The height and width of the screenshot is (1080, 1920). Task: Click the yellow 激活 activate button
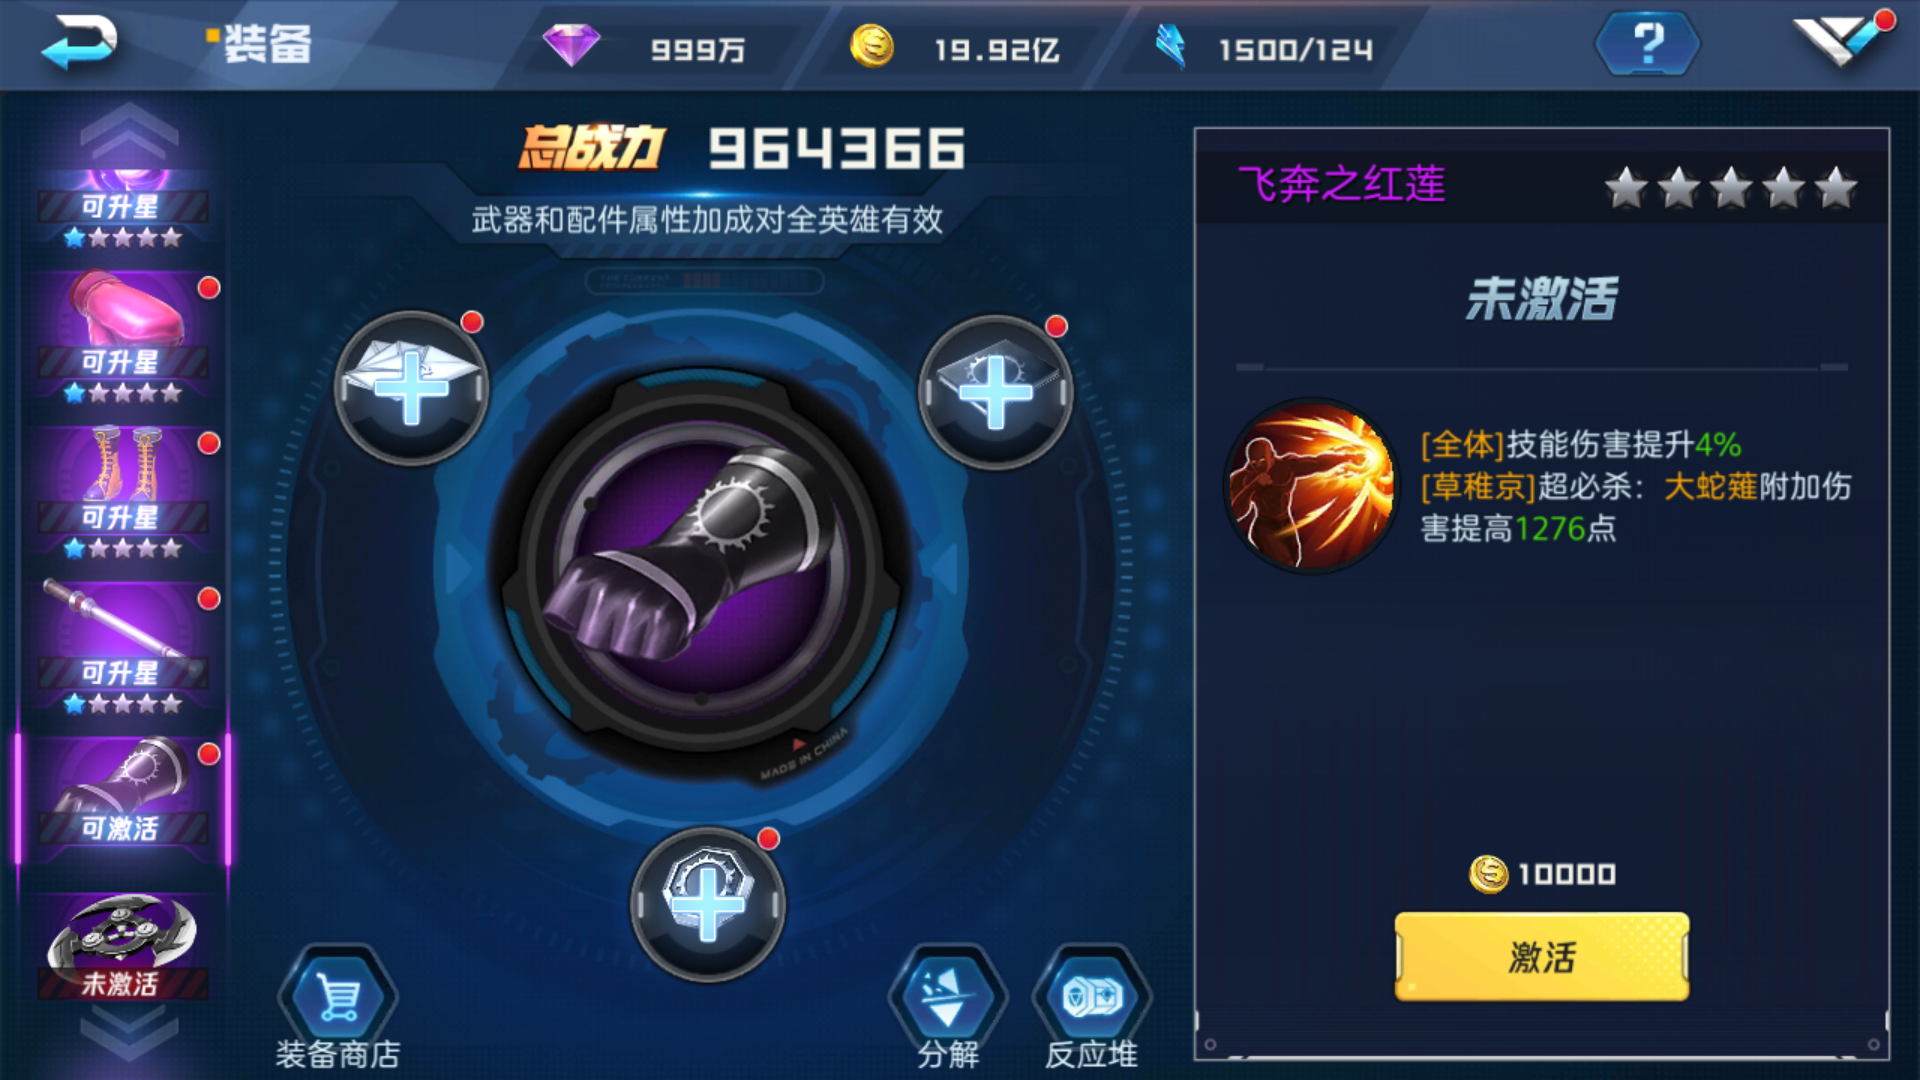pyautogui.click(x=1541, y=957)
